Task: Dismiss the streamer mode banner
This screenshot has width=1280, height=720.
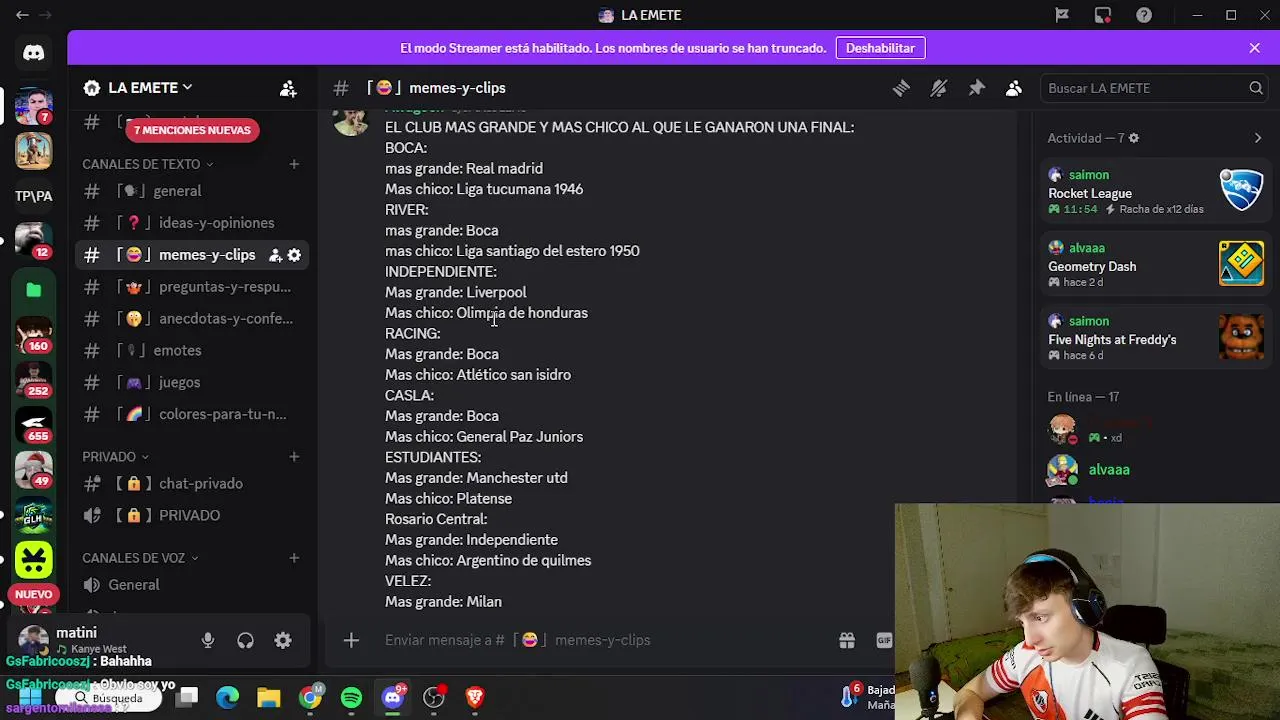Action: pyautogui.click(x=1254, y=48)
